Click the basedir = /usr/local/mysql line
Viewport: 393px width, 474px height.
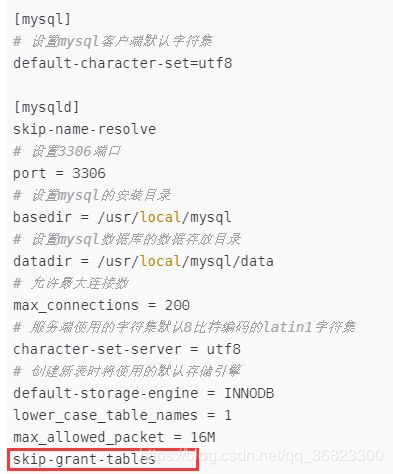point(122,217)
